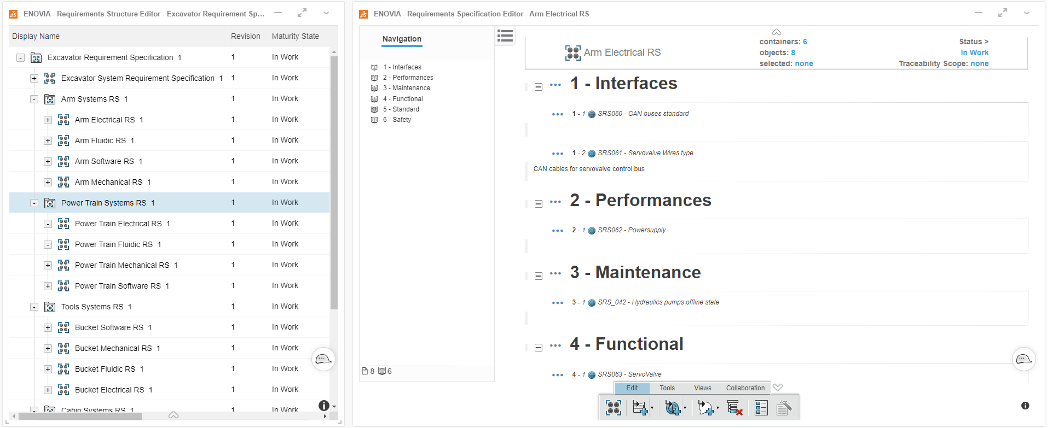
Task: Collapse the action bar with heart-shaped chevron
Action: [777, 388]
